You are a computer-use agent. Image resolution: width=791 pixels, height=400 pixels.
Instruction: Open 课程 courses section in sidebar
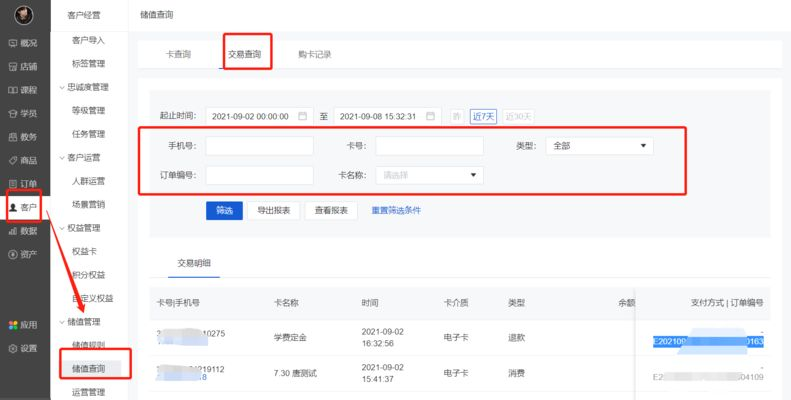[23, 90]
